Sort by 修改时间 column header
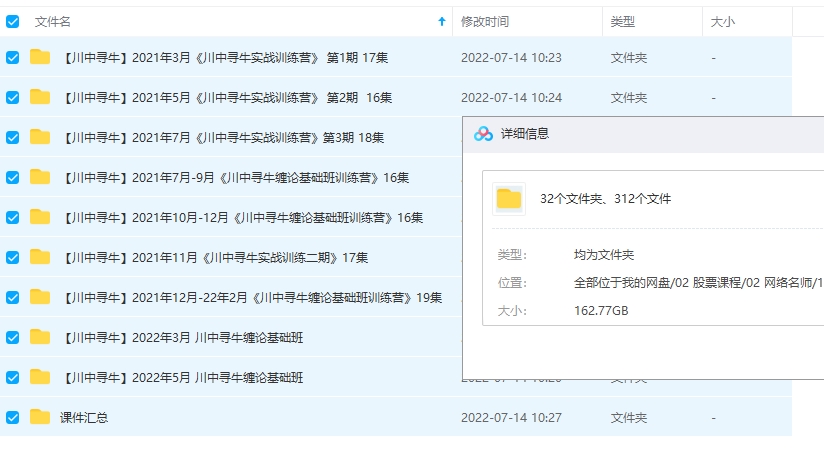 pyautogui.click(x=485, y=22)
